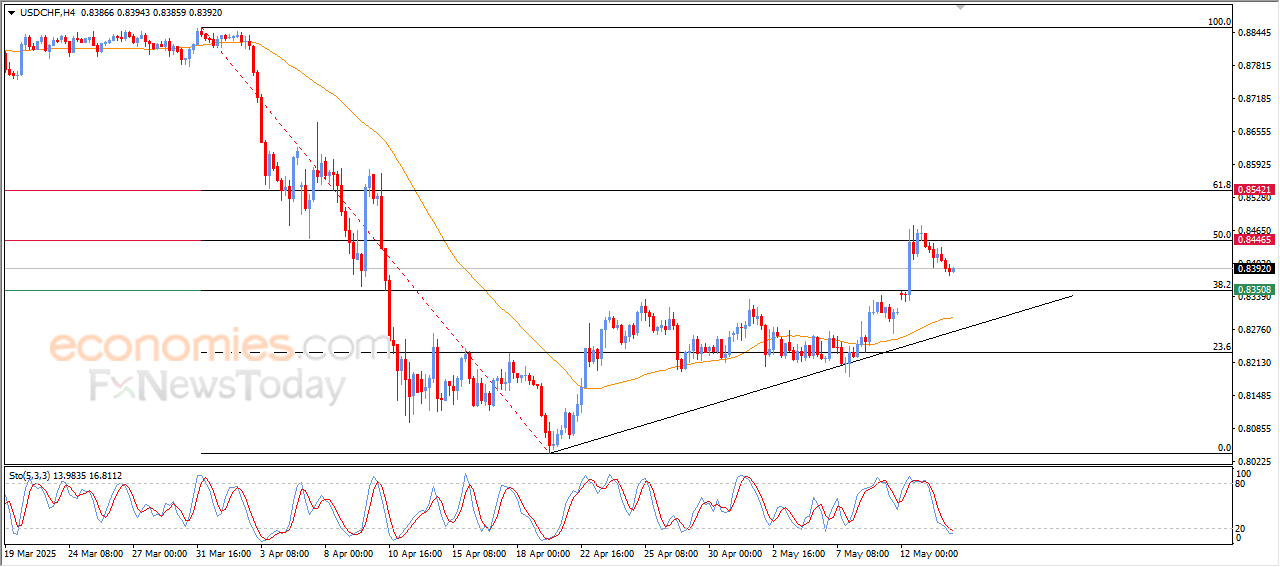Click the 3 Apr 08:00 time label
Image resolution: width=1280 pixels, height=567 pixels.
(286, 553)
